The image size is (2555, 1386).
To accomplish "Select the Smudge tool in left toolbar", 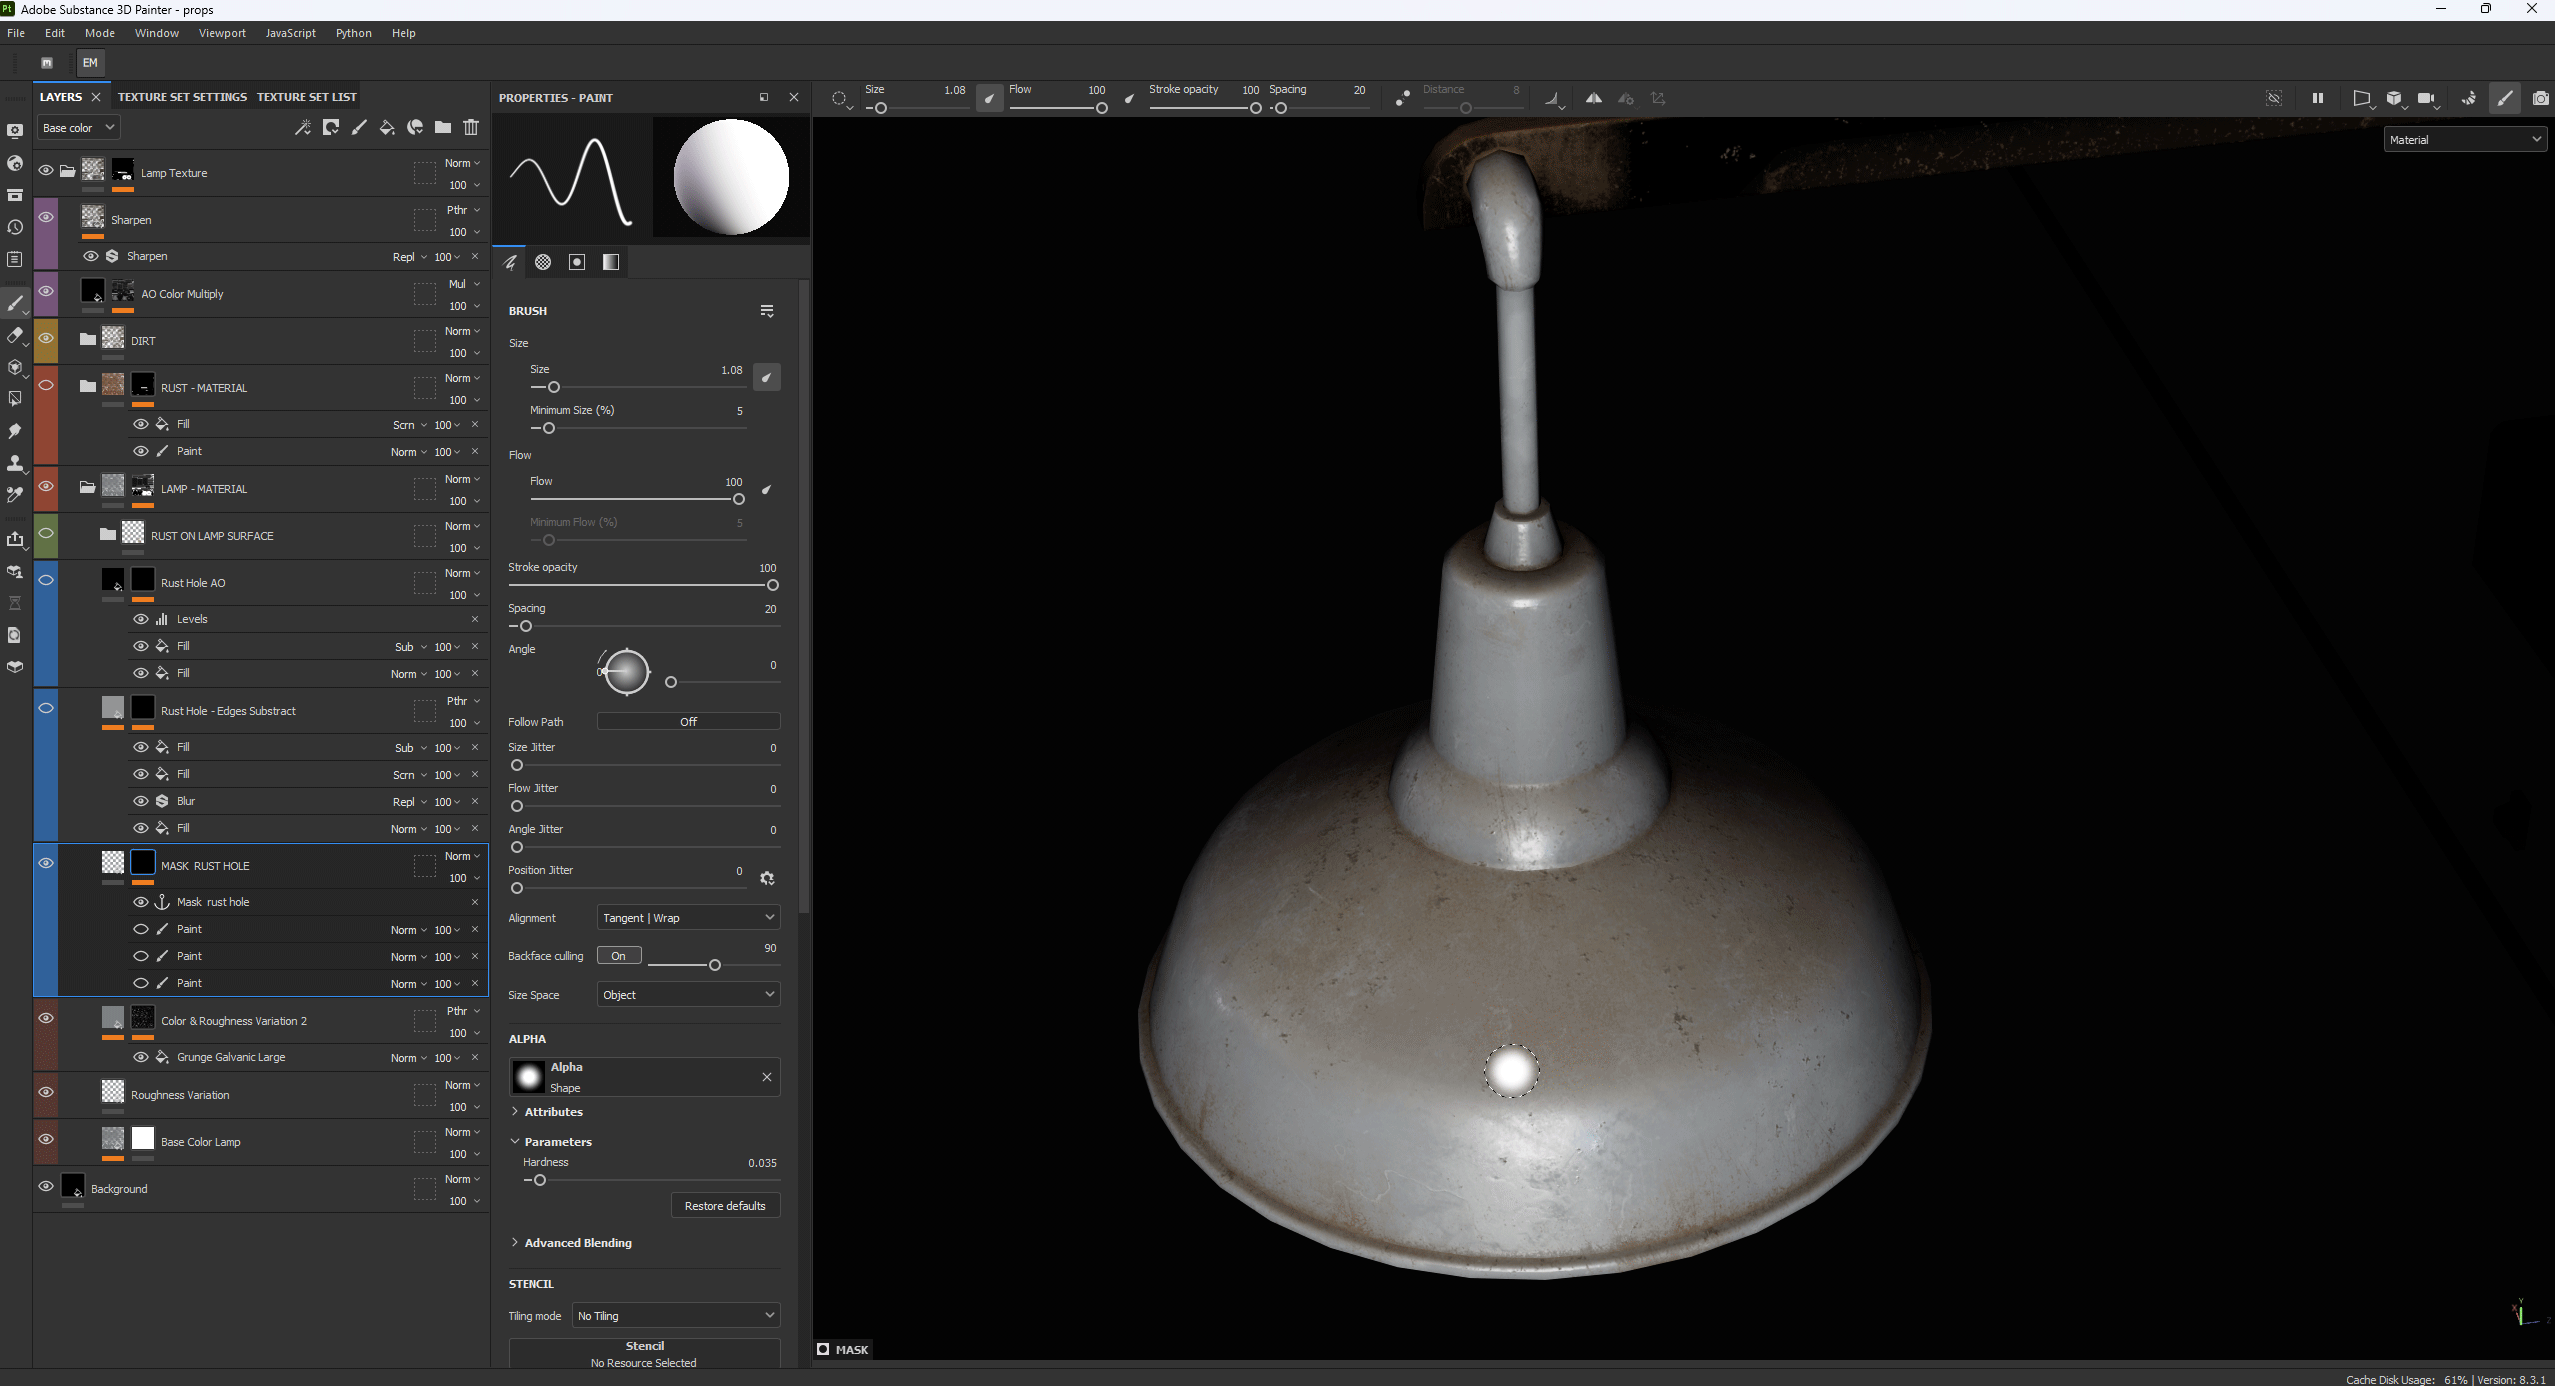I will (14, 431).
